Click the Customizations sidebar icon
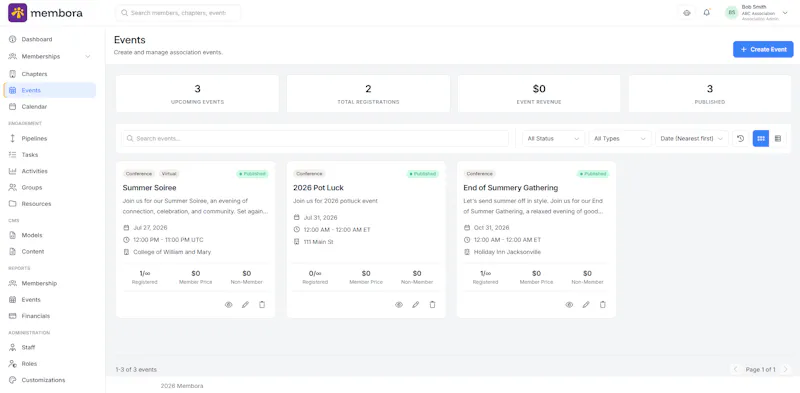Viewport: 800px width, 393px height. click(x=13, y=380)
